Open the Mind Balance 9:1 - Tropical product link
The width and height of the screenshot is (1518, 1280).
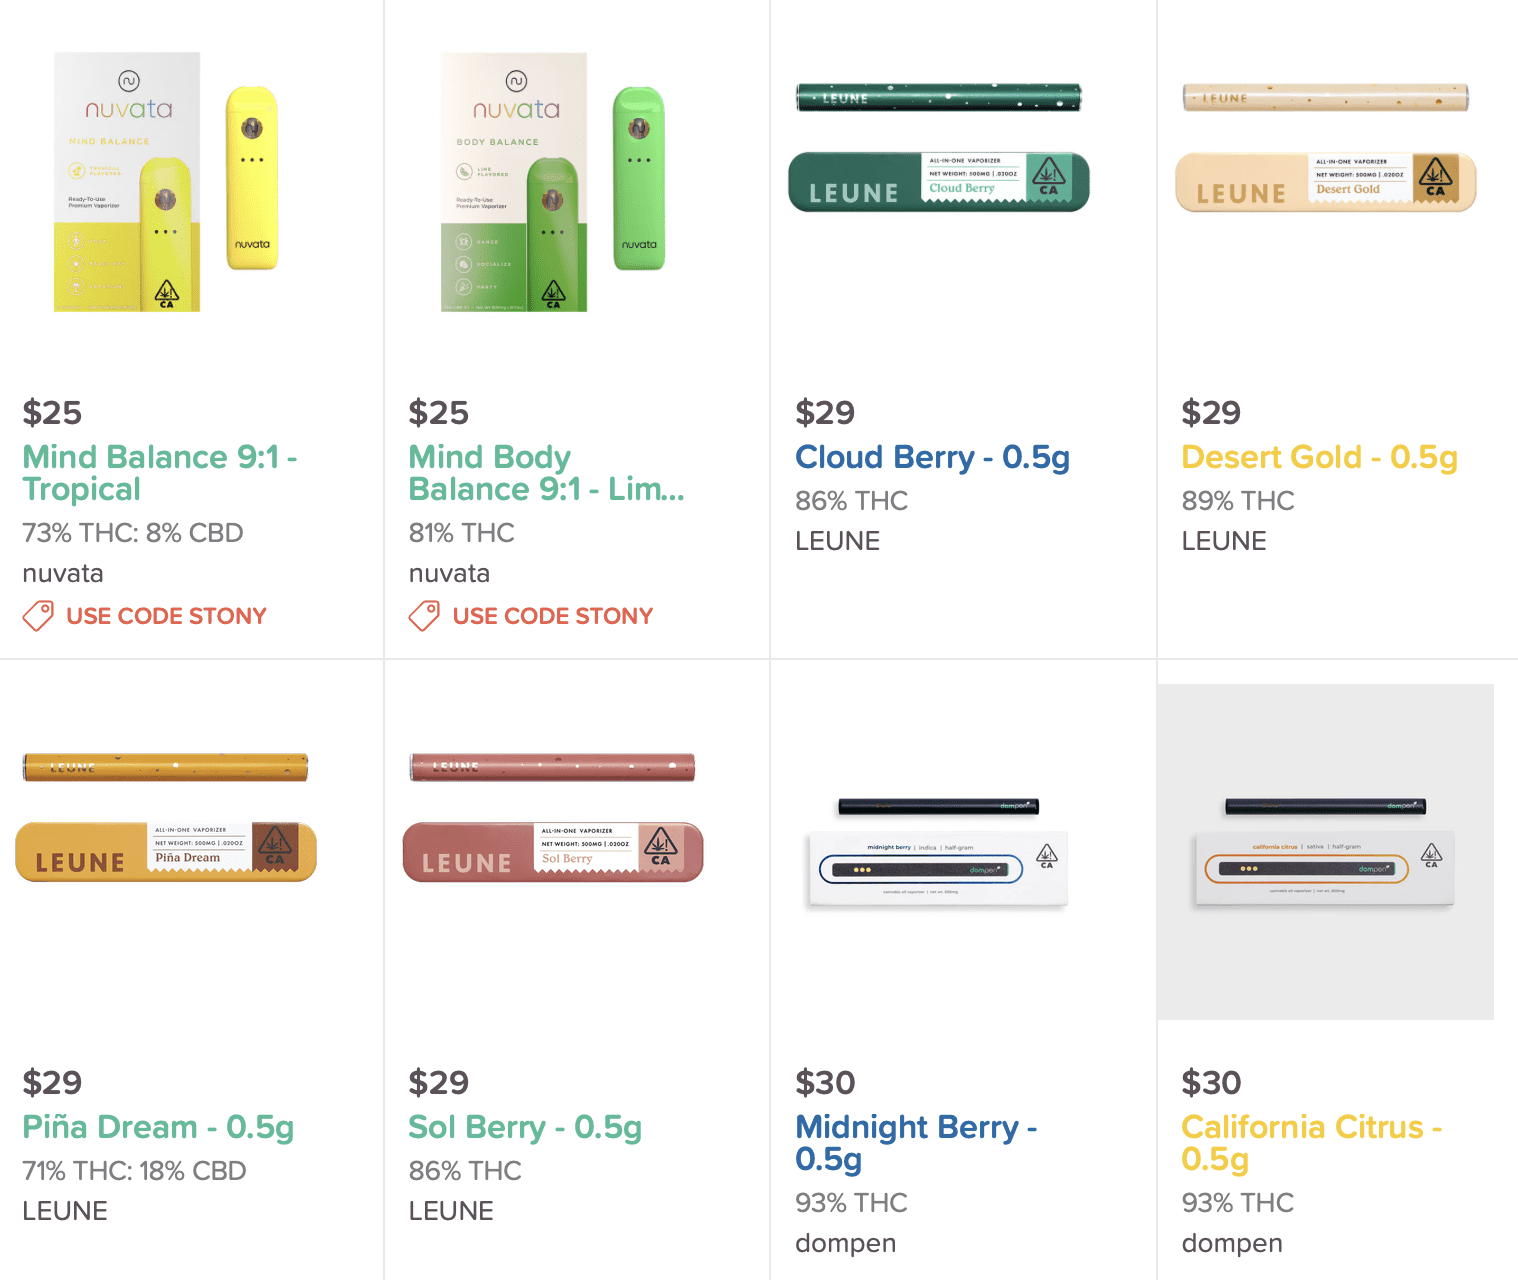pos(160,473)
